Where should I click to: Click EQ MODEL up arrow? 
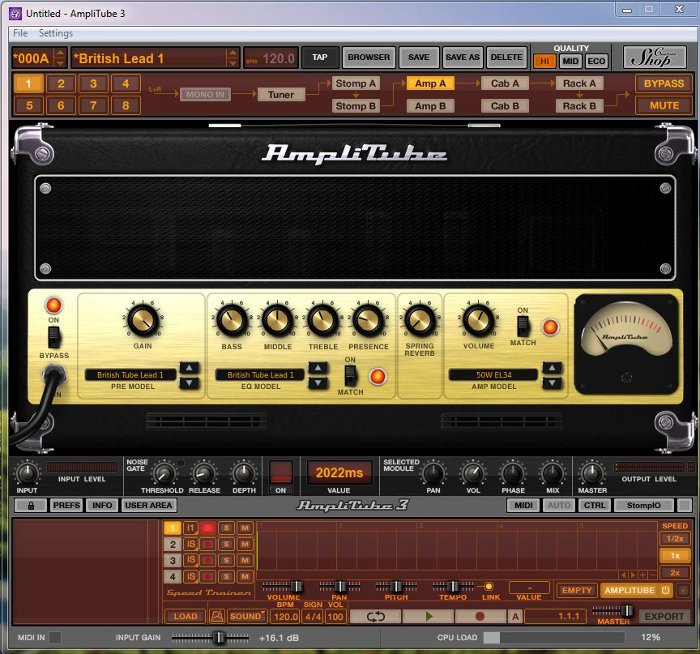318,368
